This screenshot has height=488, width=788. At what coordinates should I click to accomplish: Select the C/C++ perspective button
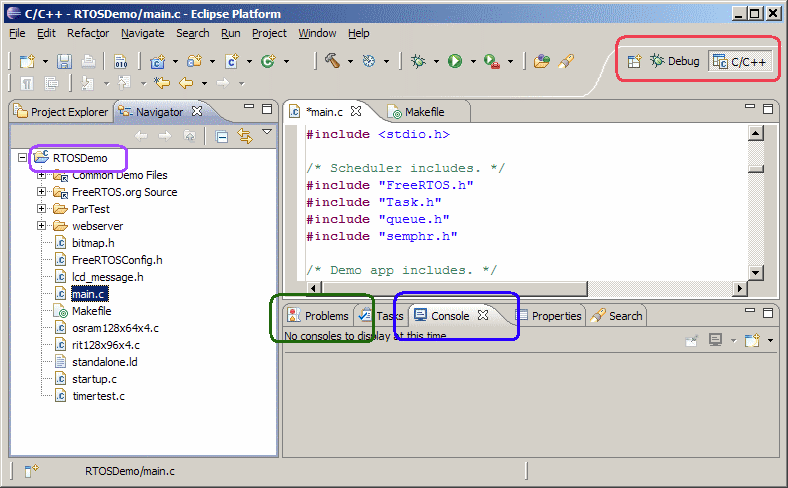(x=740, y=61)
